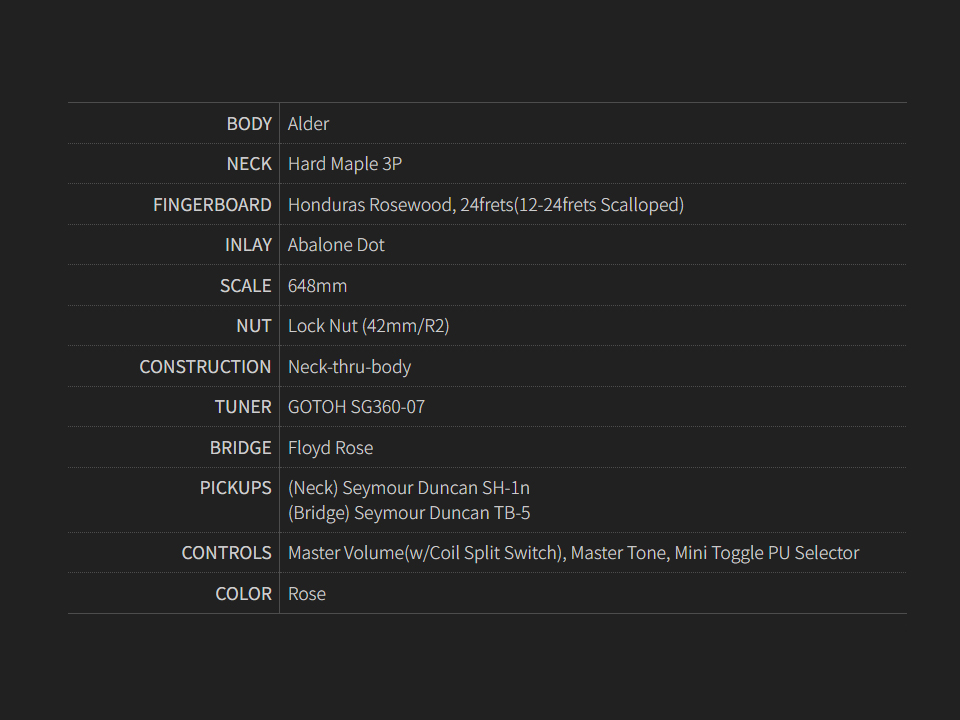Select the NECK label
Image resolution: width=960 pixels, height=720 pixels.
(249, 164)
